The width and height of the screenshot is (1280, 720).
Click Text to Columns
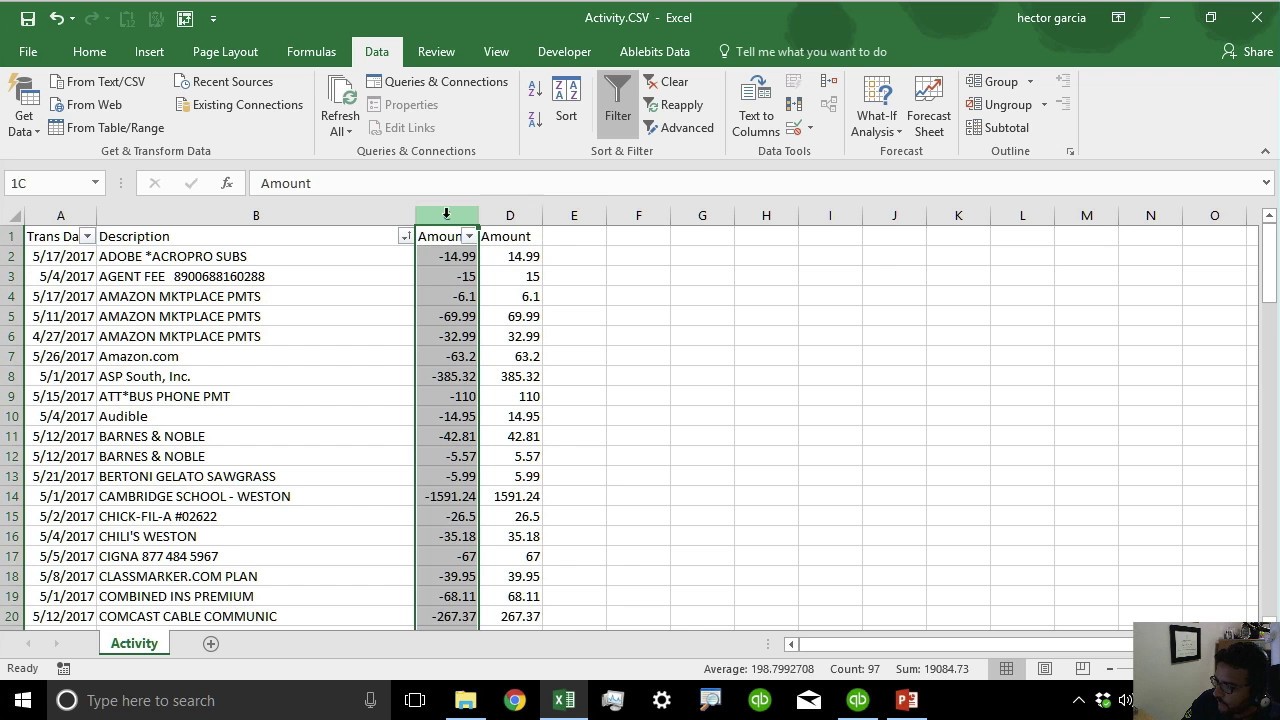pos(756,107)
